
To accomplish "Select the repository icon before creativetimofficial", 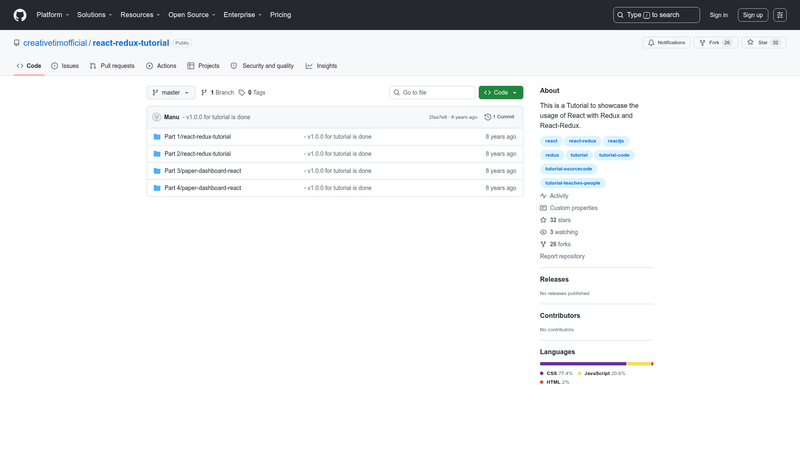I will [17, 43].
